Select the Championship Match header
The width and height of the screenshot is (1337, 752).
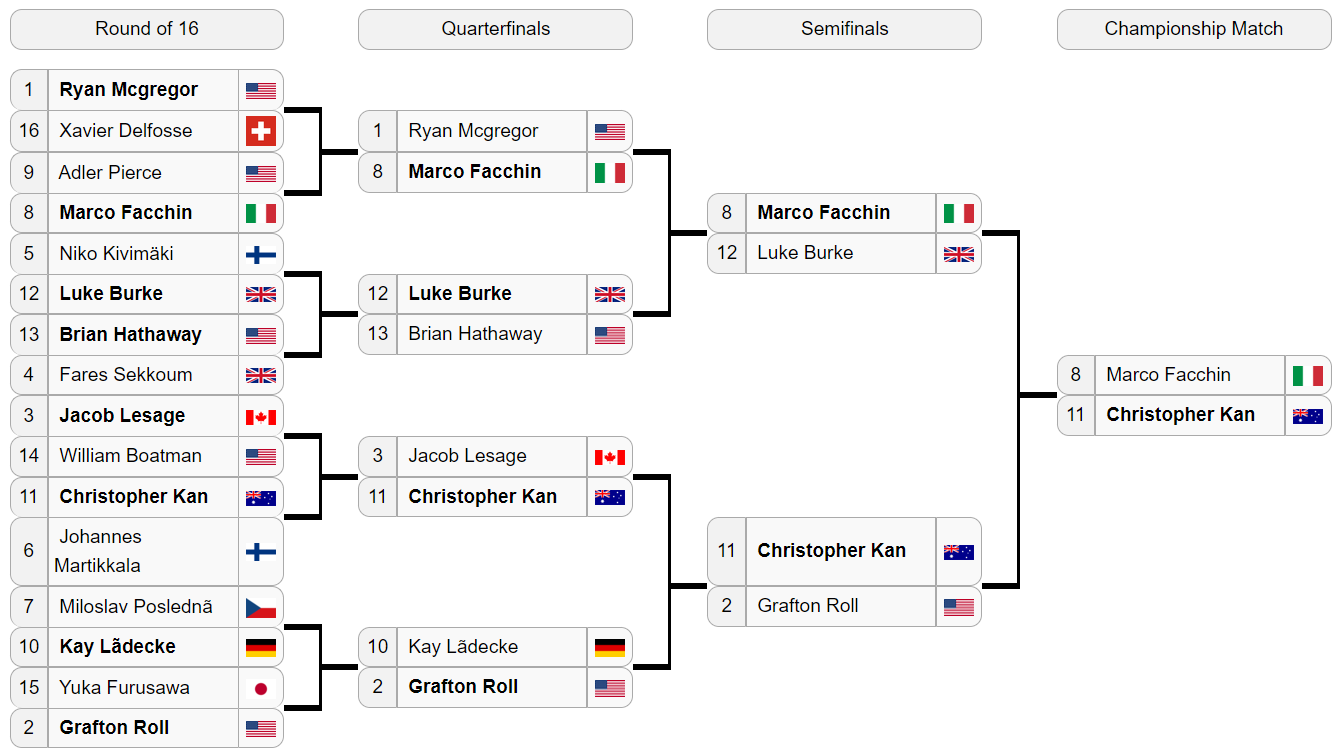point(1194,29)
